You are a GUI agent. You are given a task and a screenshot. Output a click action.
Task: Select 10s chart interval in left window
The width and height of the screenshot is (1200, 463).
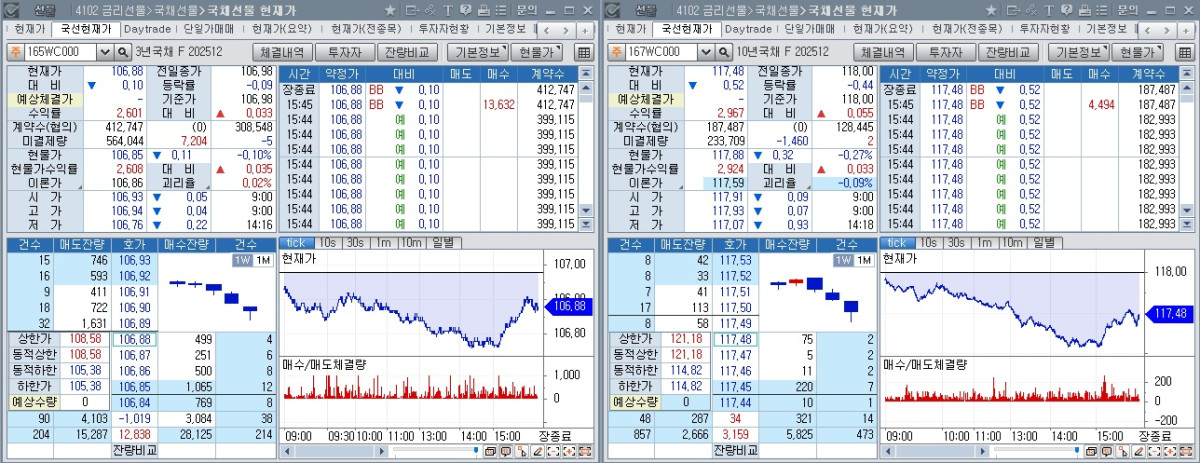(x=328, y=242)
